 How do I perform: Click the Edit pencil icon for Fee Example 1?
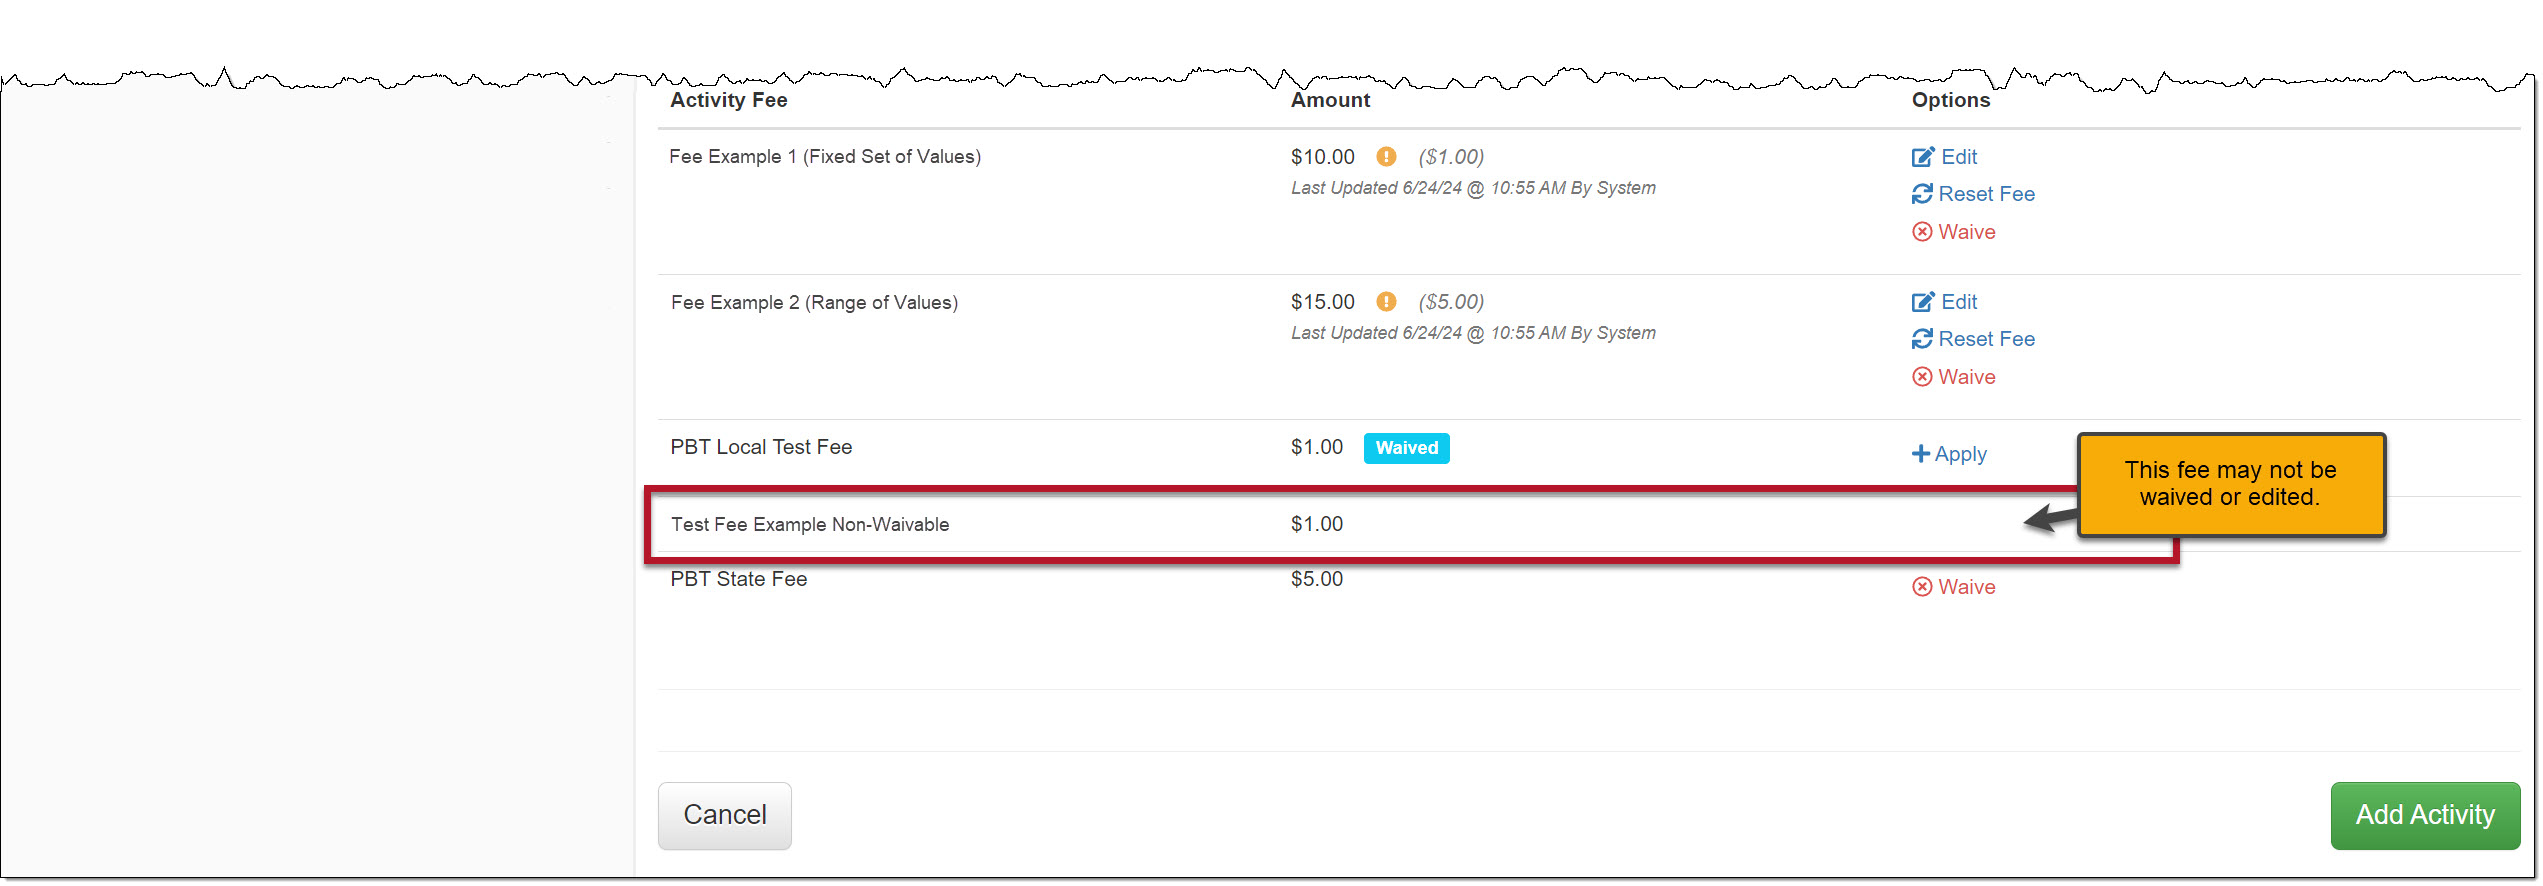1922,157
